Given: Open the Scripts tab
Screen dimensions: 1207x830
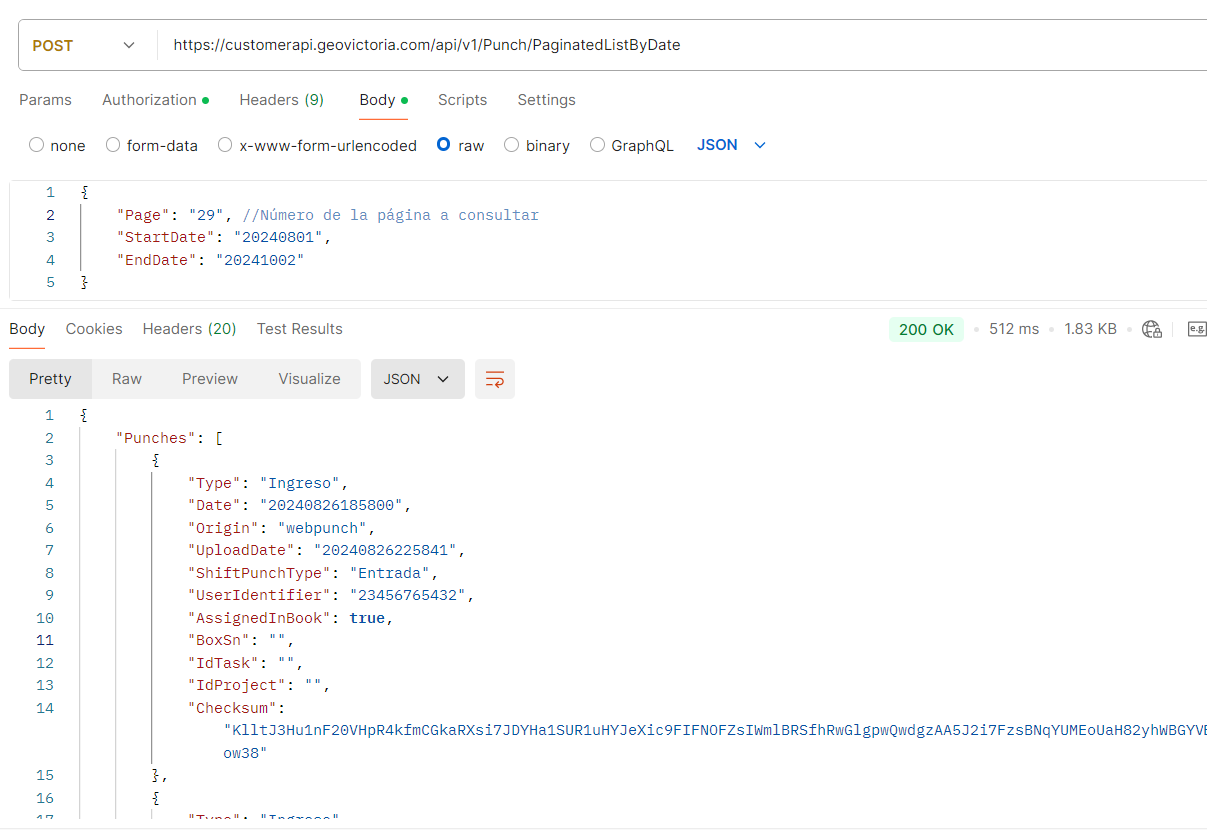Looking at the screenshot, I should 462,100.
